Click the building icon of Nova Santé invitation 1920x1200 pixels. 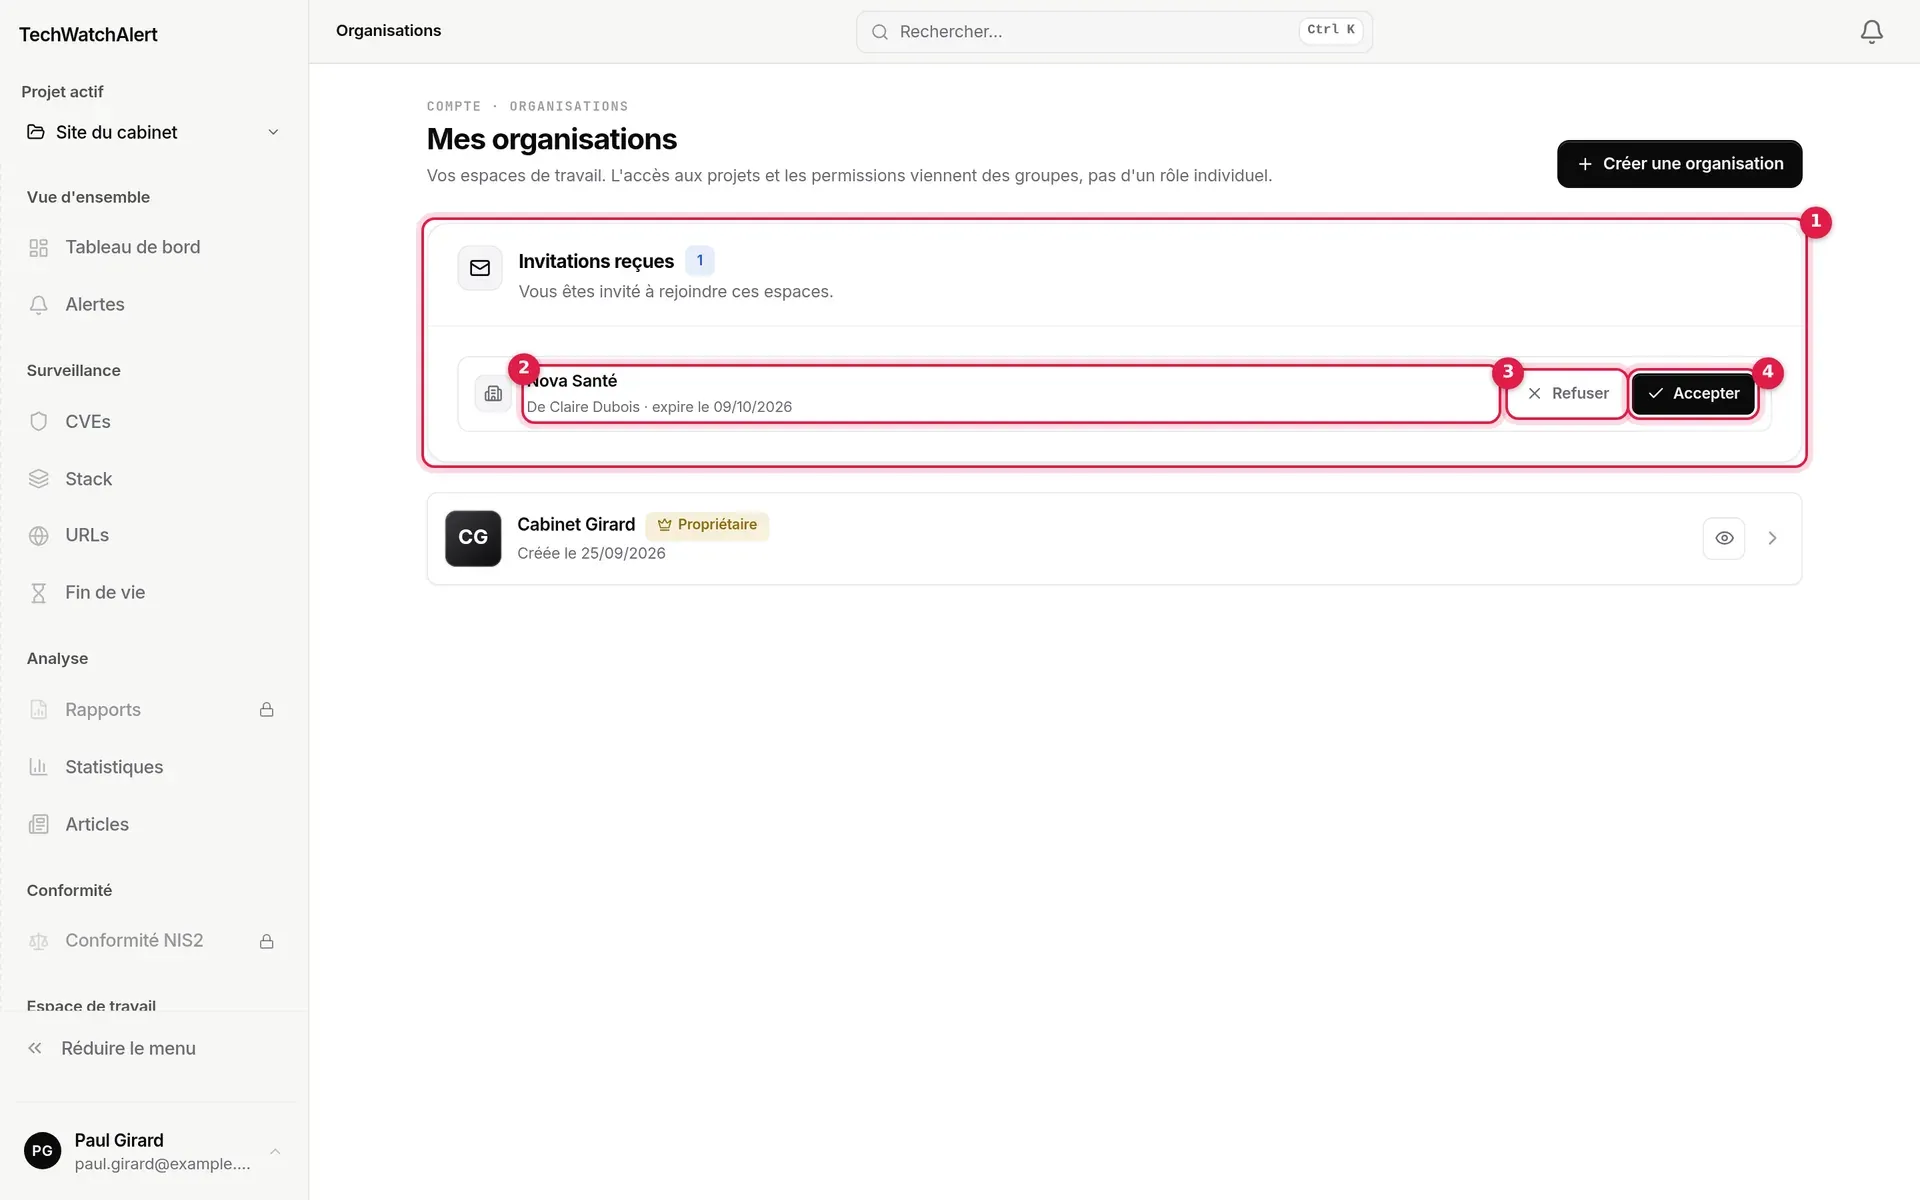(493, 394)
